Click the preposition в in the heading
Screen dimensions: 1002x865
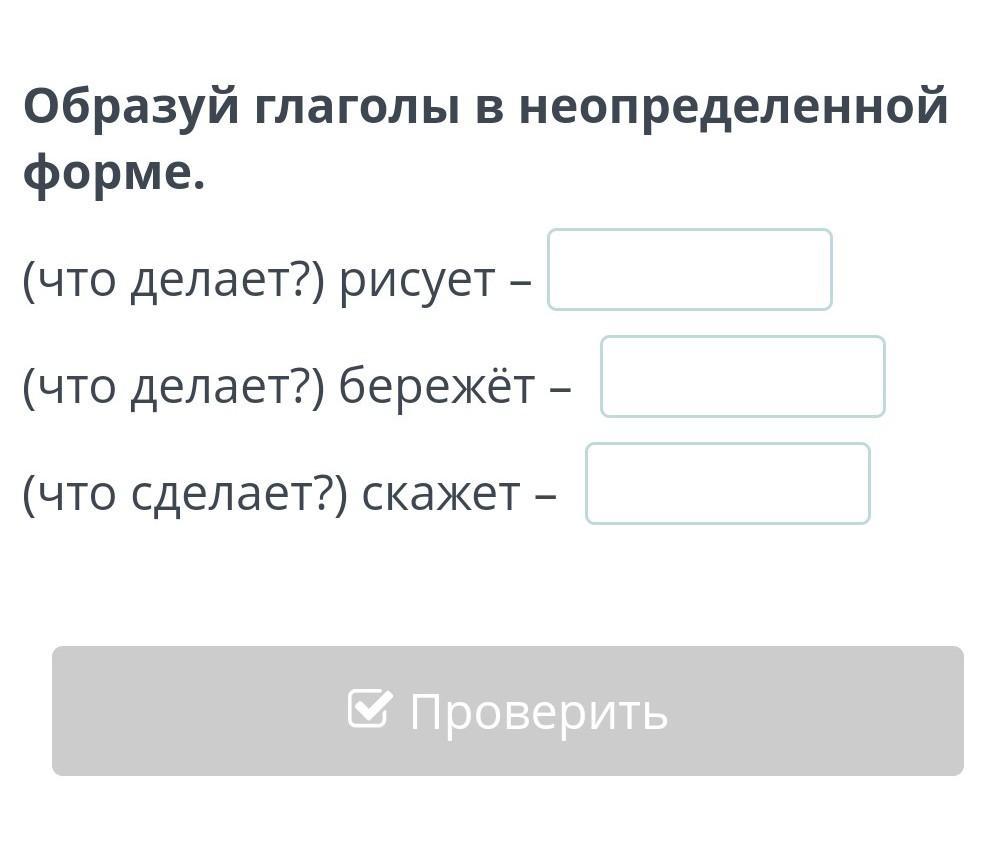click(x=488, y=106)
